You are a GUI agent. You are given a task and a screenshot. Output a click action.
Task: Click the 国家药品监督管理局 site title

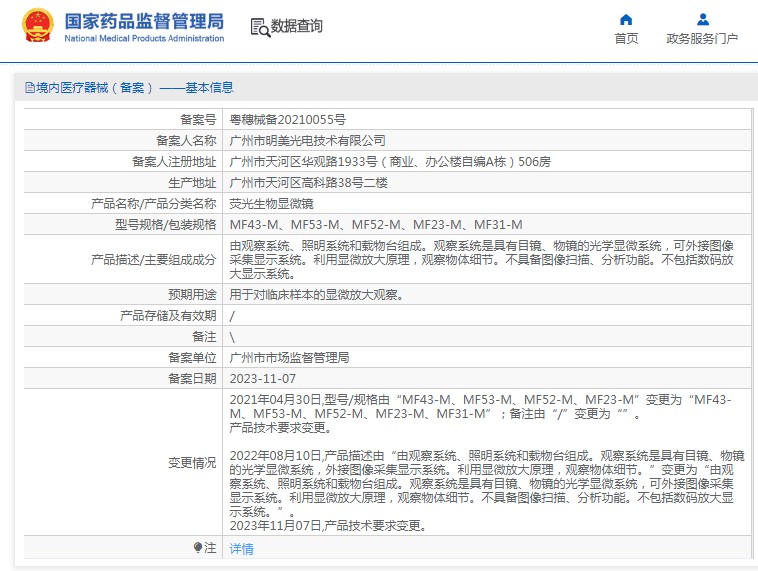(144, 21)
